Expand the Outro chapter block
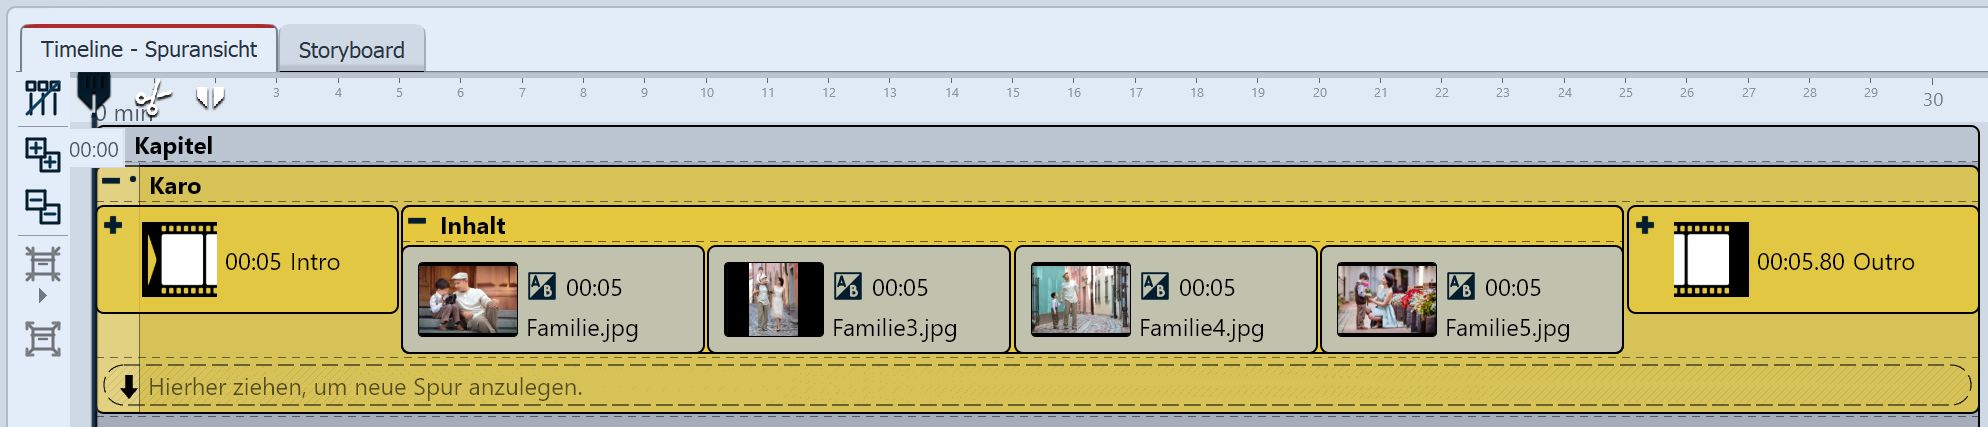 coord(1645,225)
